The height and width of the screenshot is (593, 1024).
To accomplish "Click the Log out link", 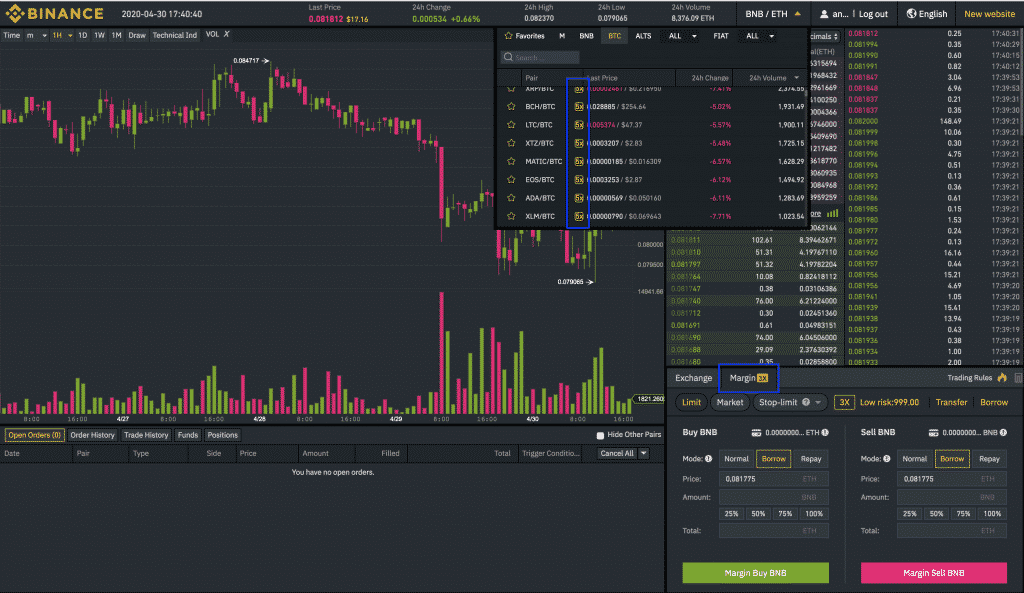I will pos(873,14).
